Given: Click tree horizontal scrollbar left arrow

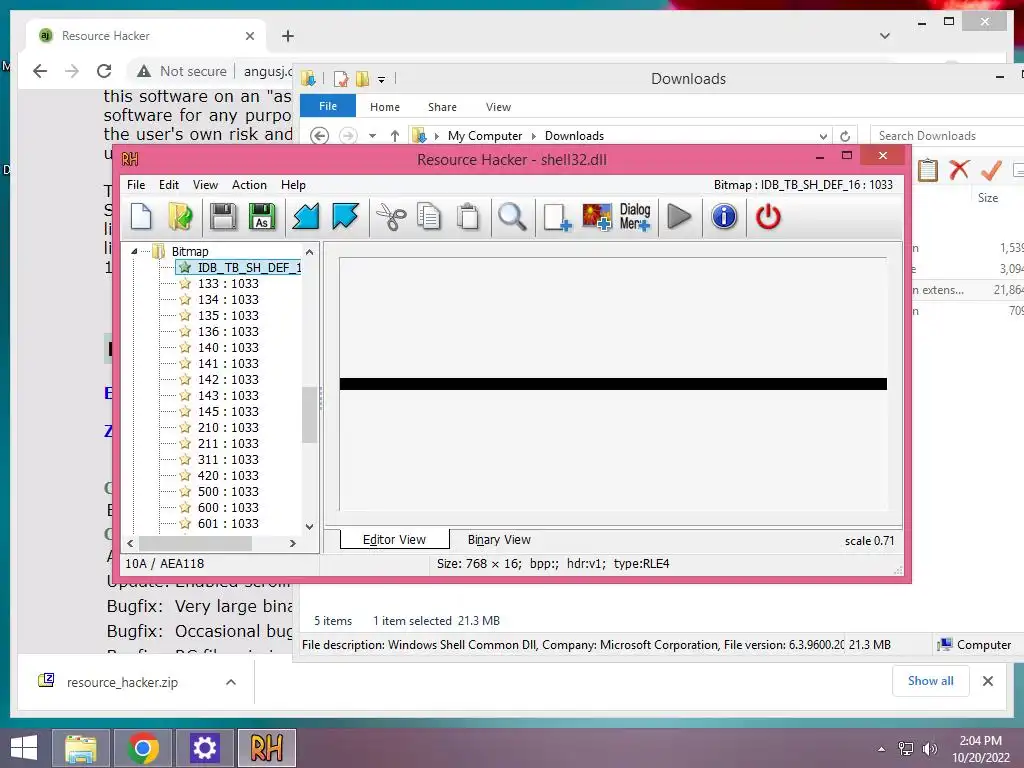Looking at the screenshot, I should [x=131, y=543].
